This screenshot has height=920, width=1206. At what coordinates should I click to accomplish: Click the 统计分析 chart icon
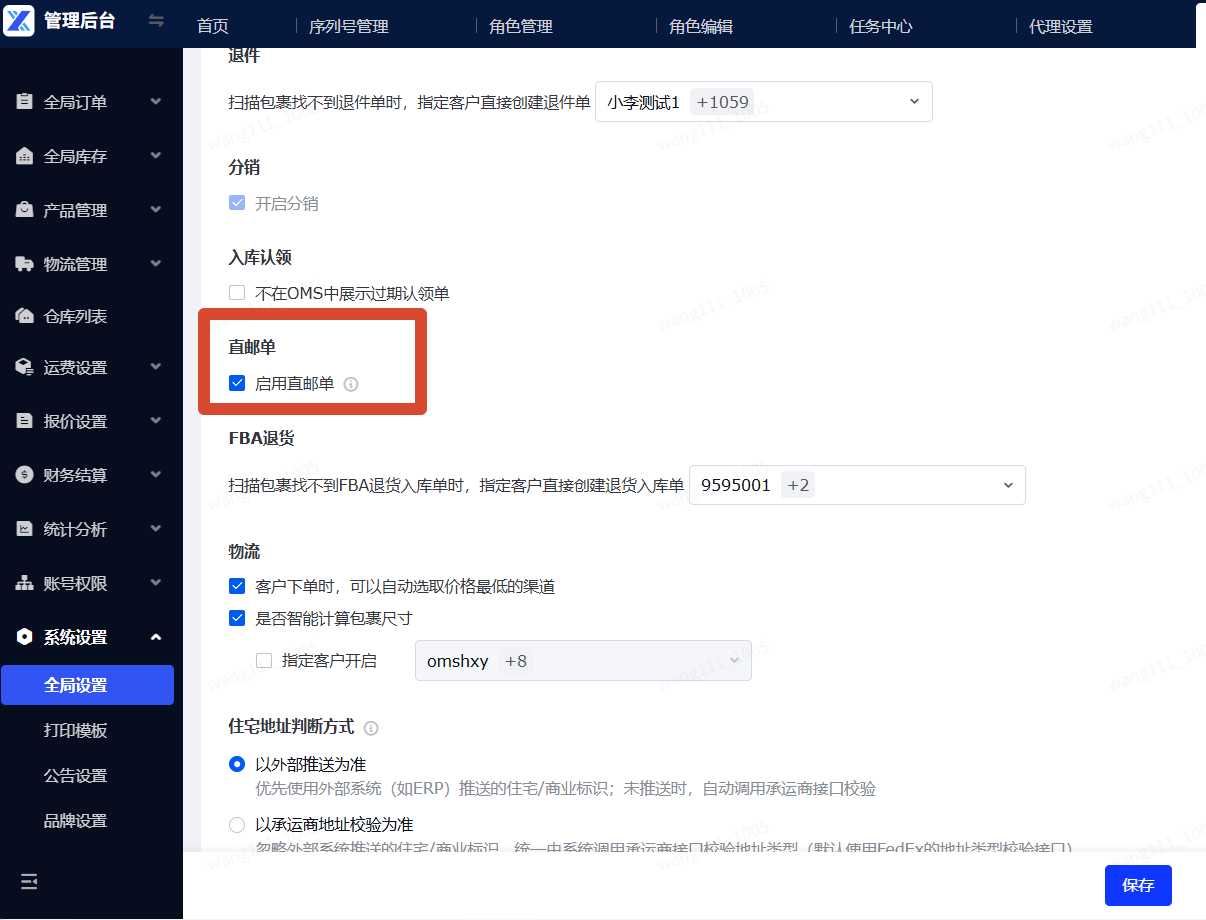coord(24,529)
